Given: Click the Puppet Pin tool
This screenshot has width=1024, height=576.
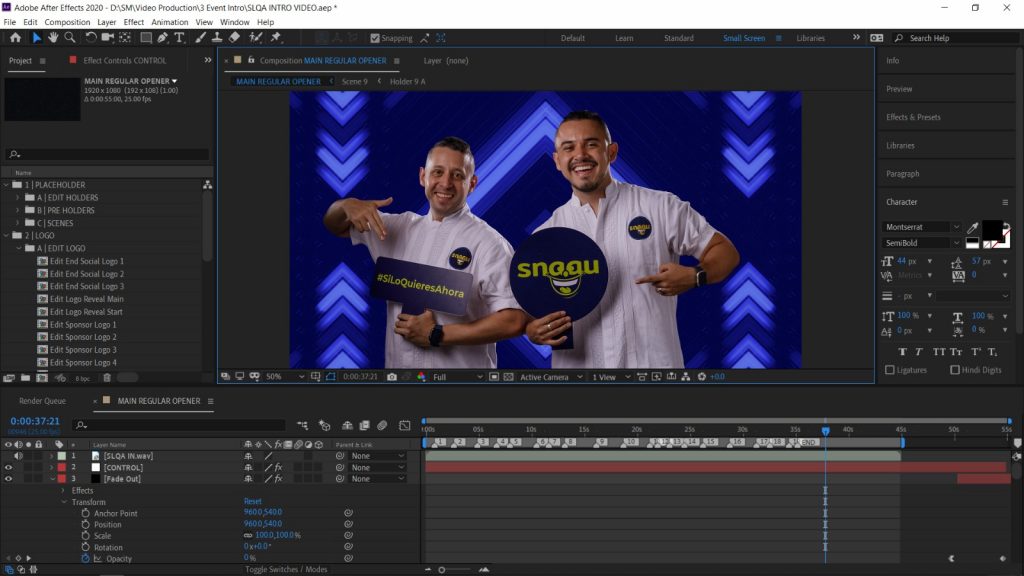Looking at the screenshot, I should click(276, 38).
